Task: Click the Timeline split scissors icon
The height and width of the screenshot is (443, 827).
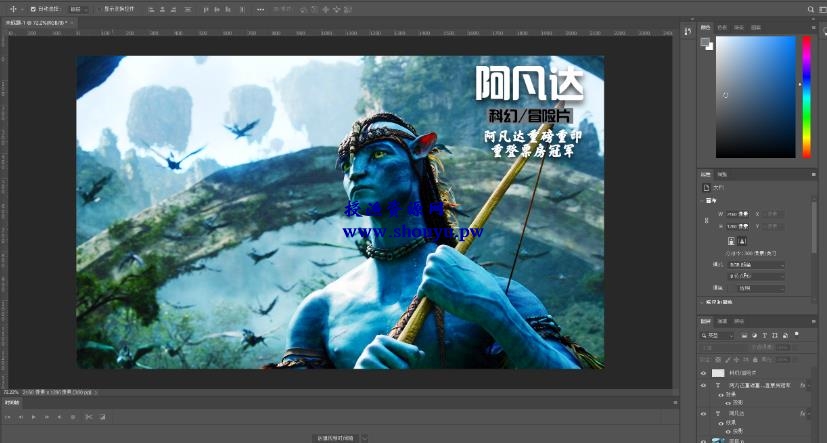Action: tap(89, 417)
